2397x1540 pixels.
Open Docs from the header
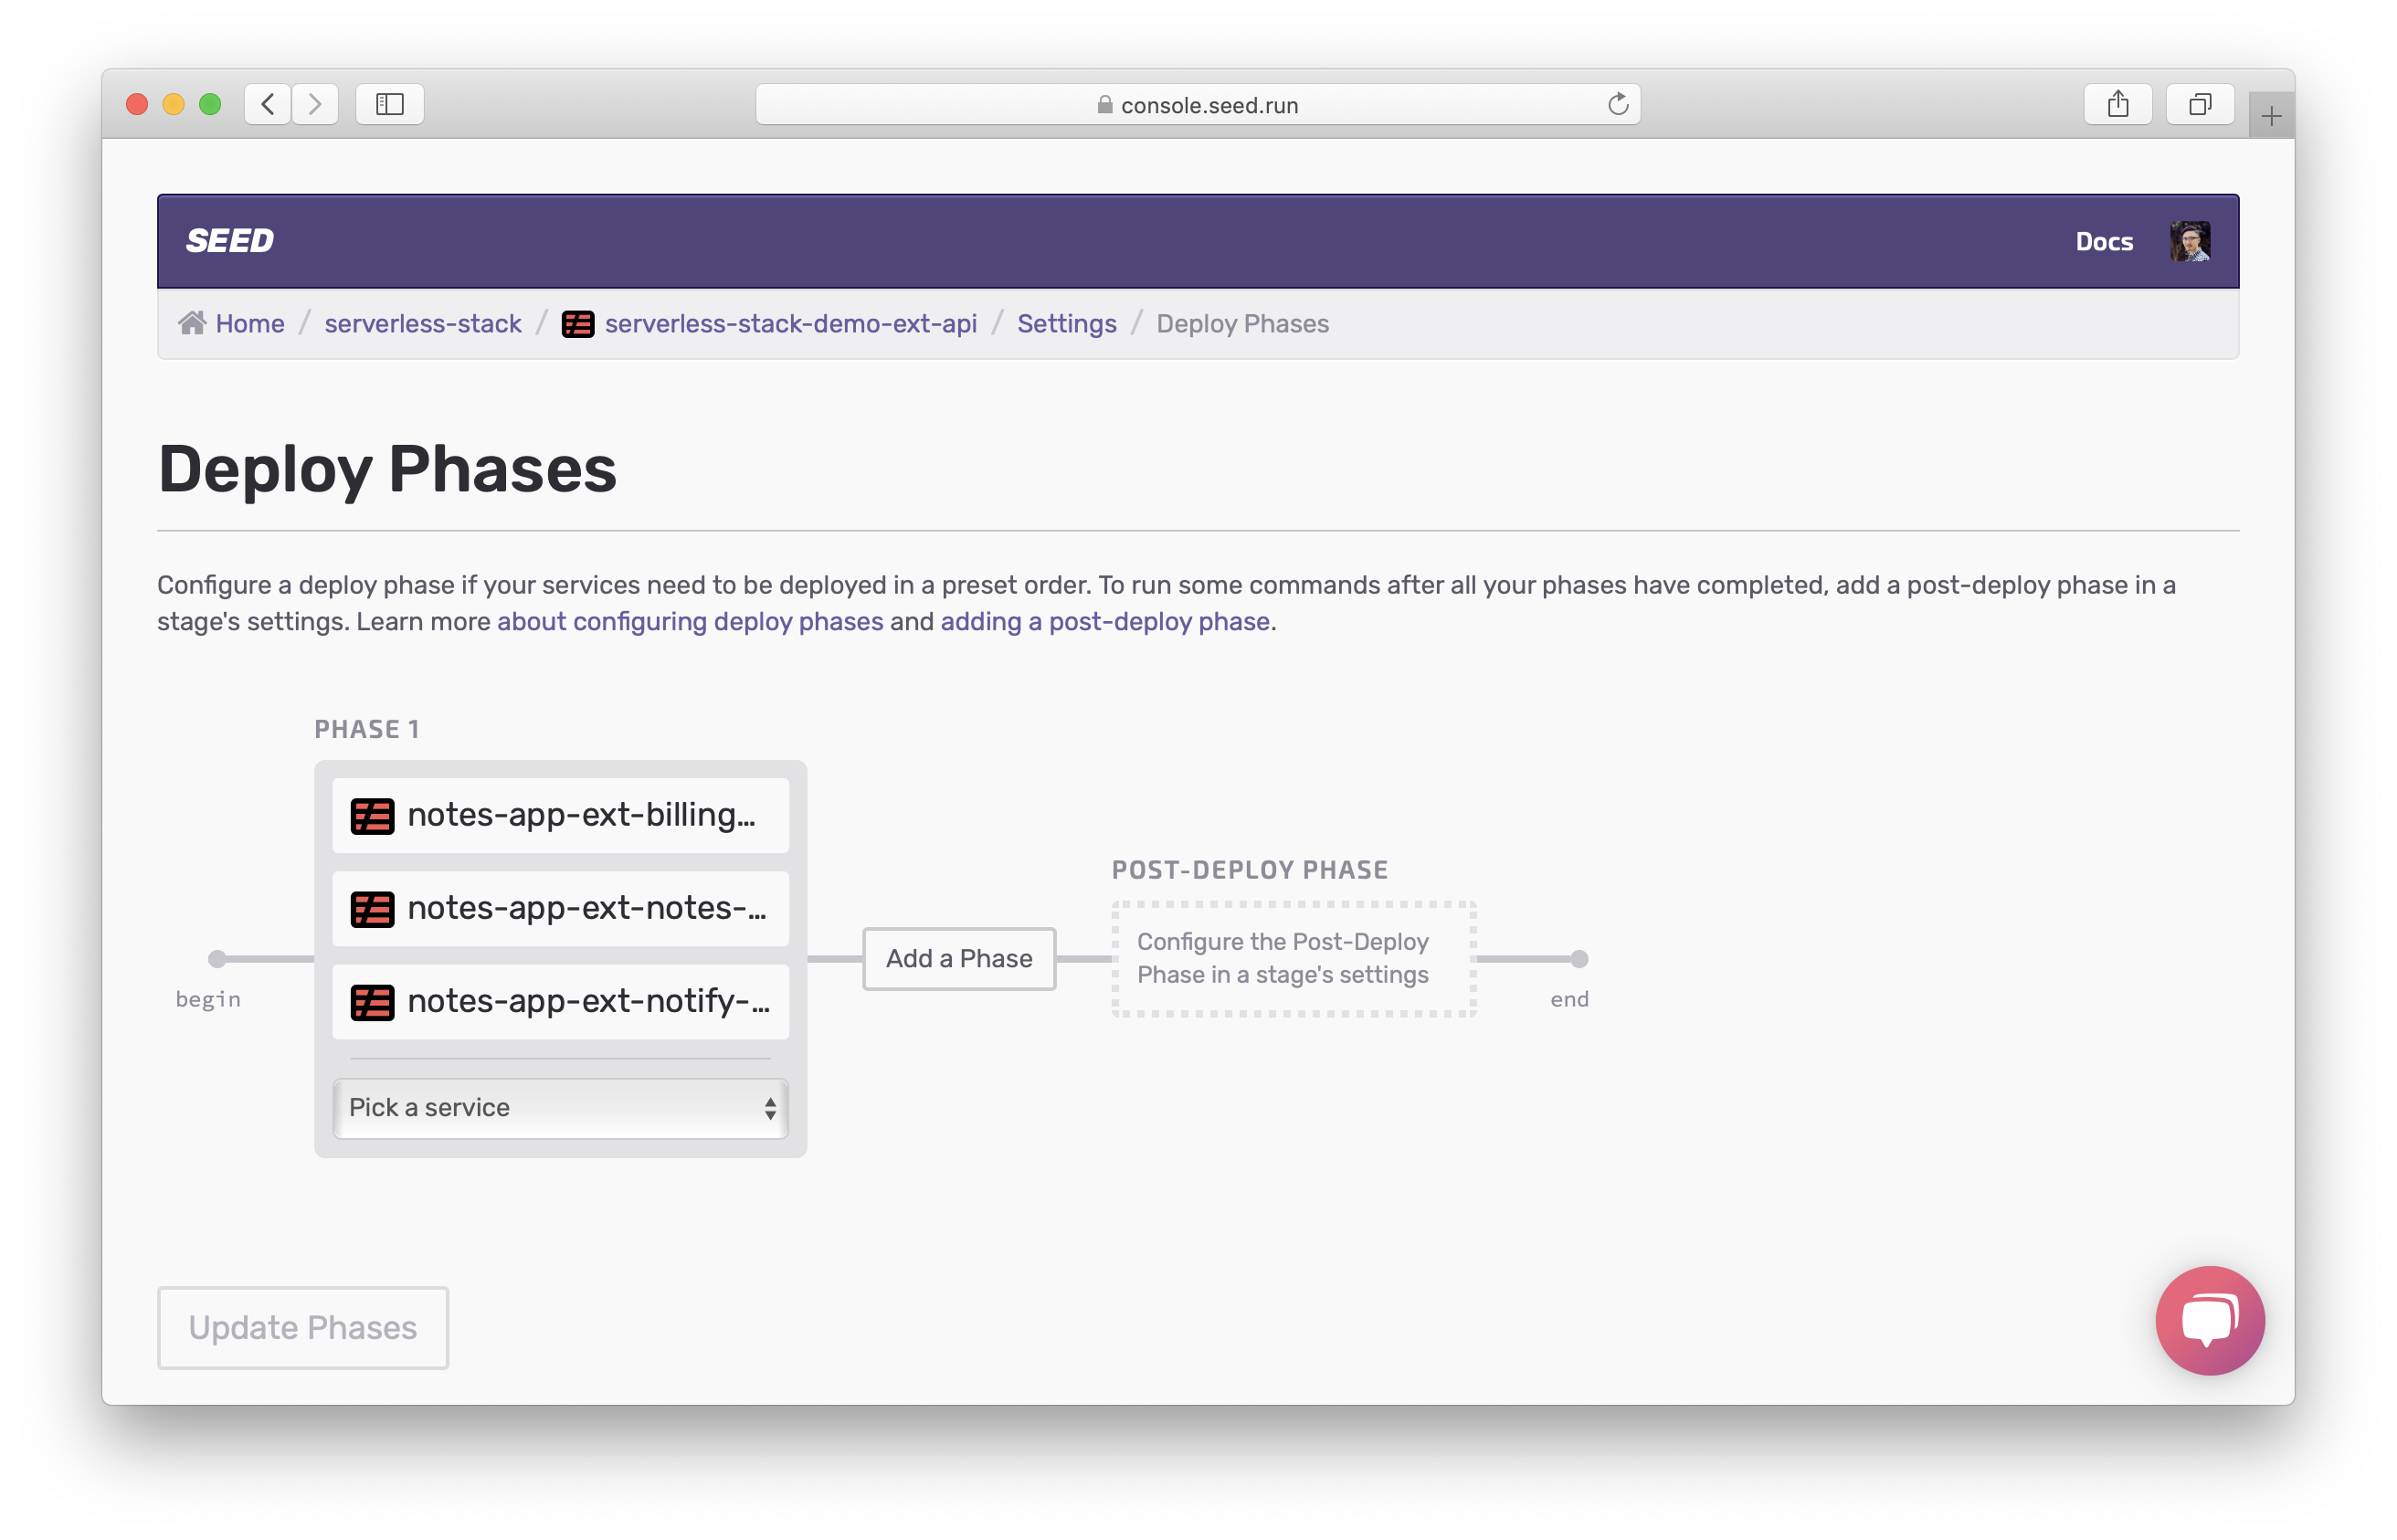click(x=2103, y=241)
